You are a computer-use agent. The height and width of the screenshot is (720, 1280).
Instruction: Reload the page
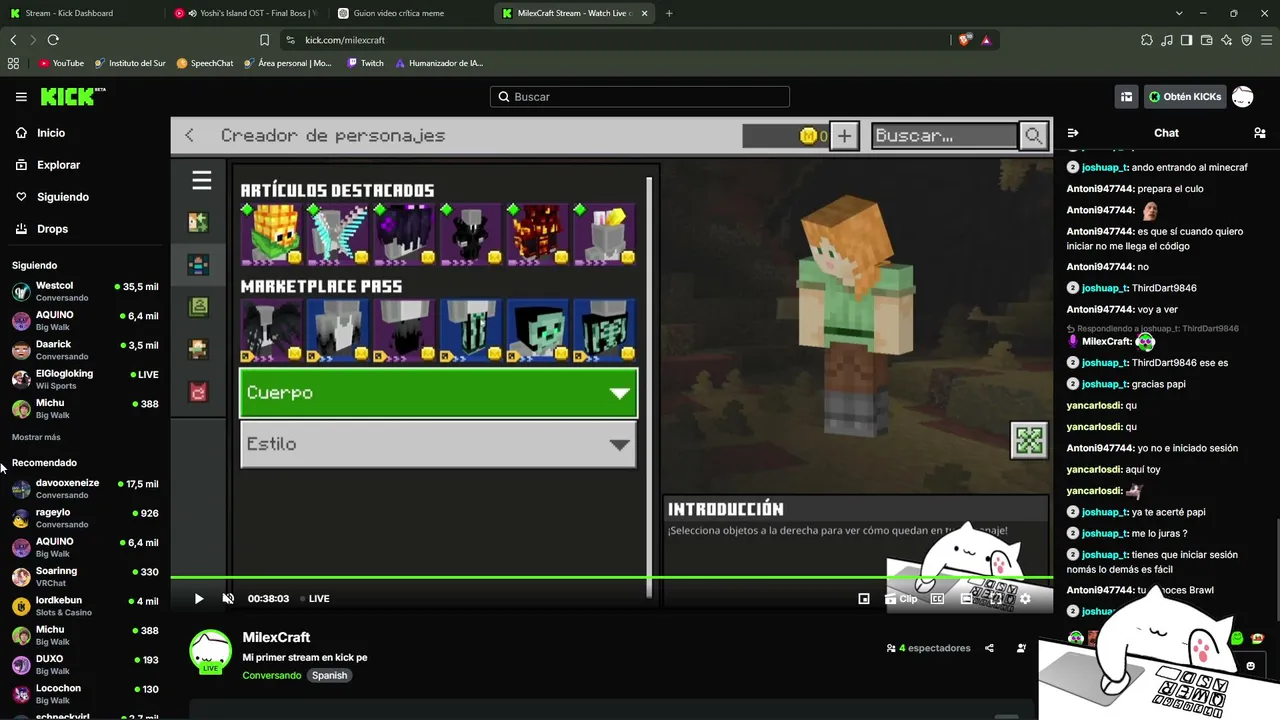53,40
